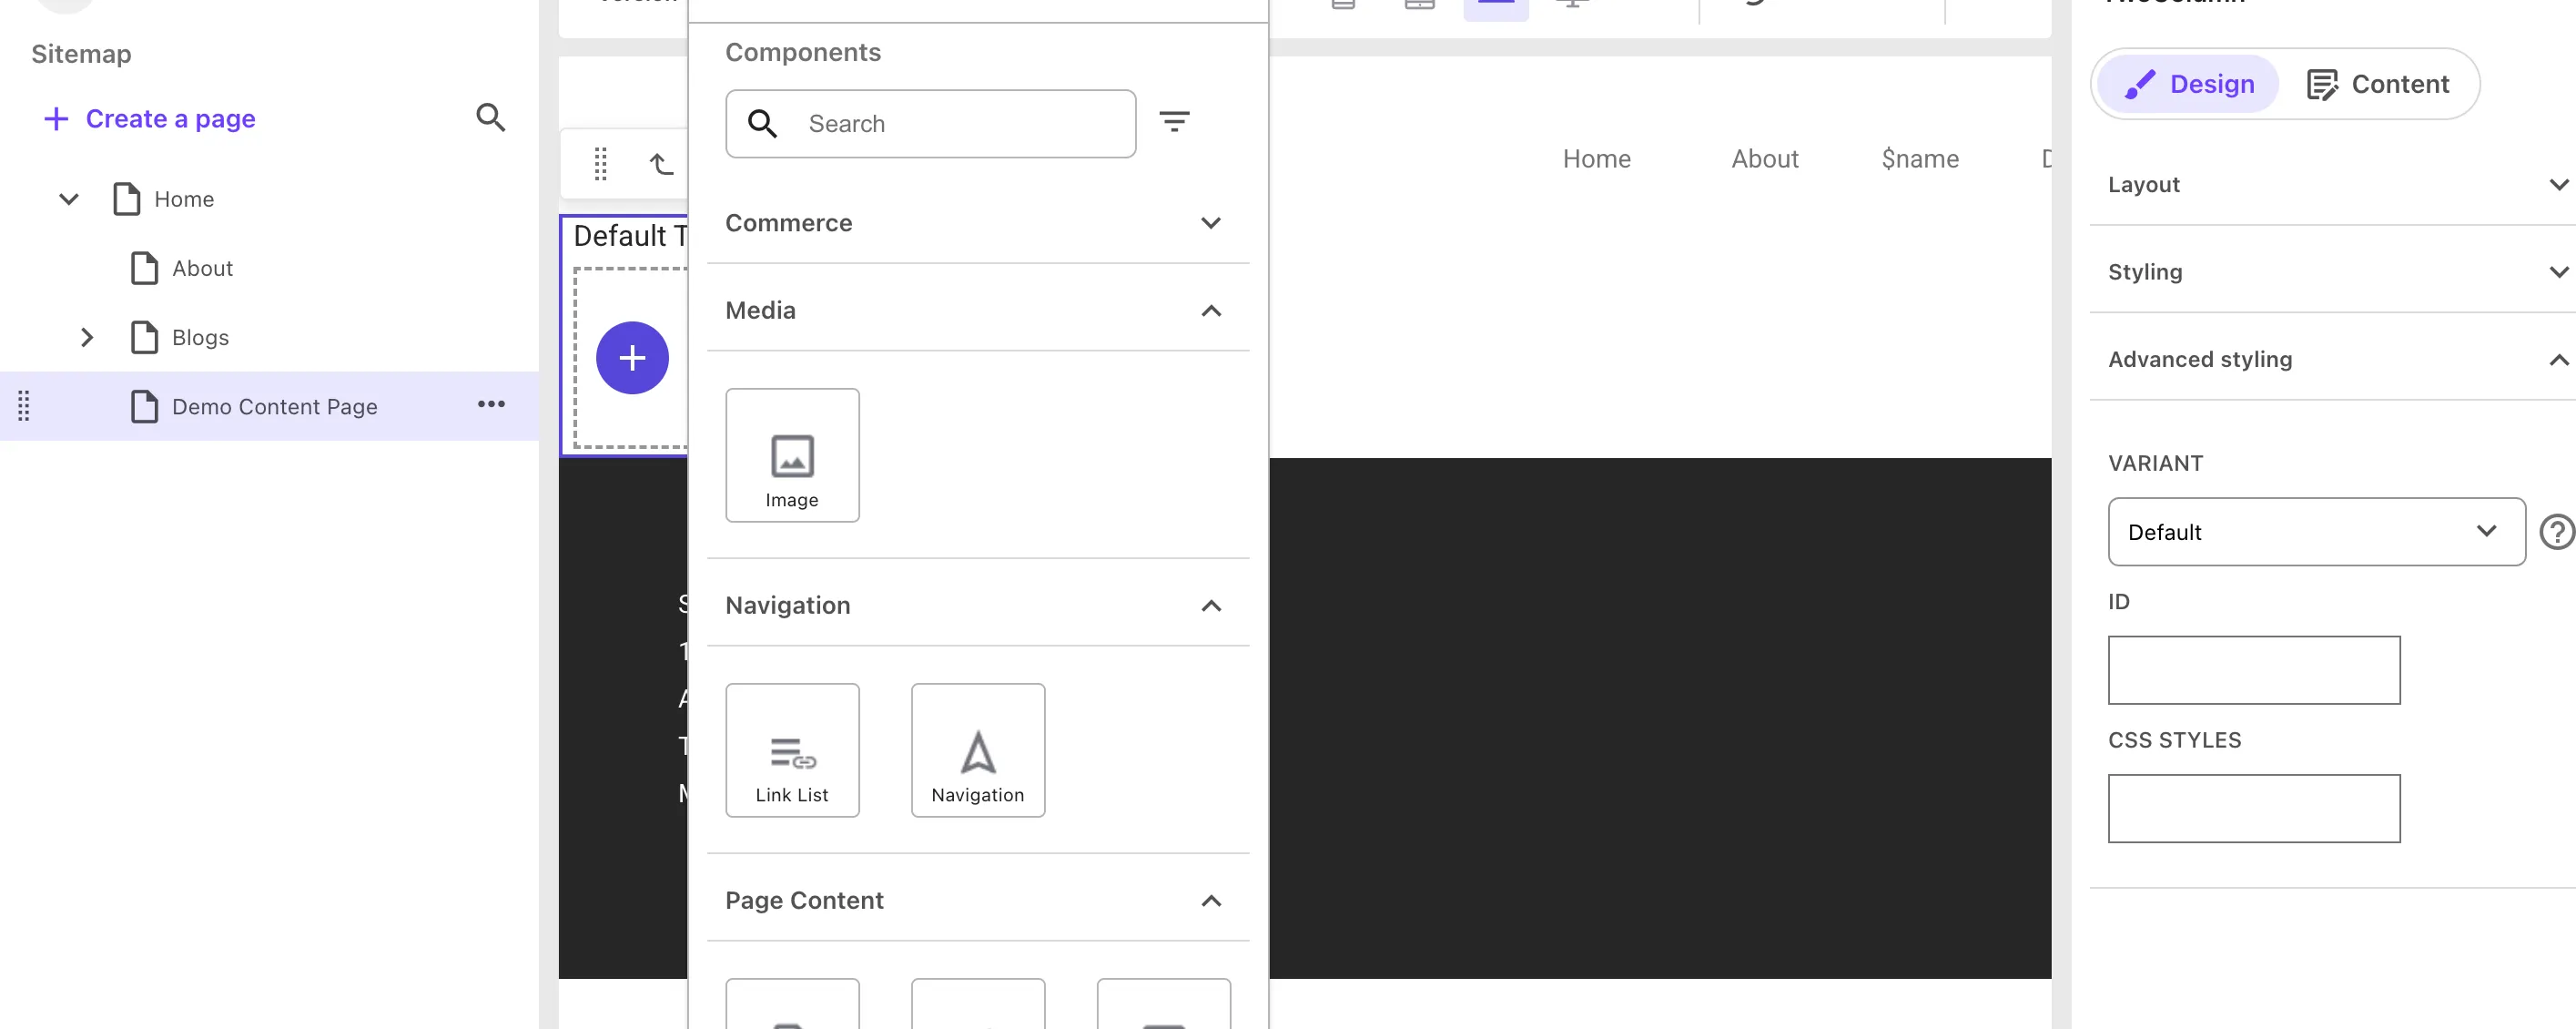Screen dimensions: 2576x1029
Task: Open the components filter icon
Action: tap(1174, 122)
